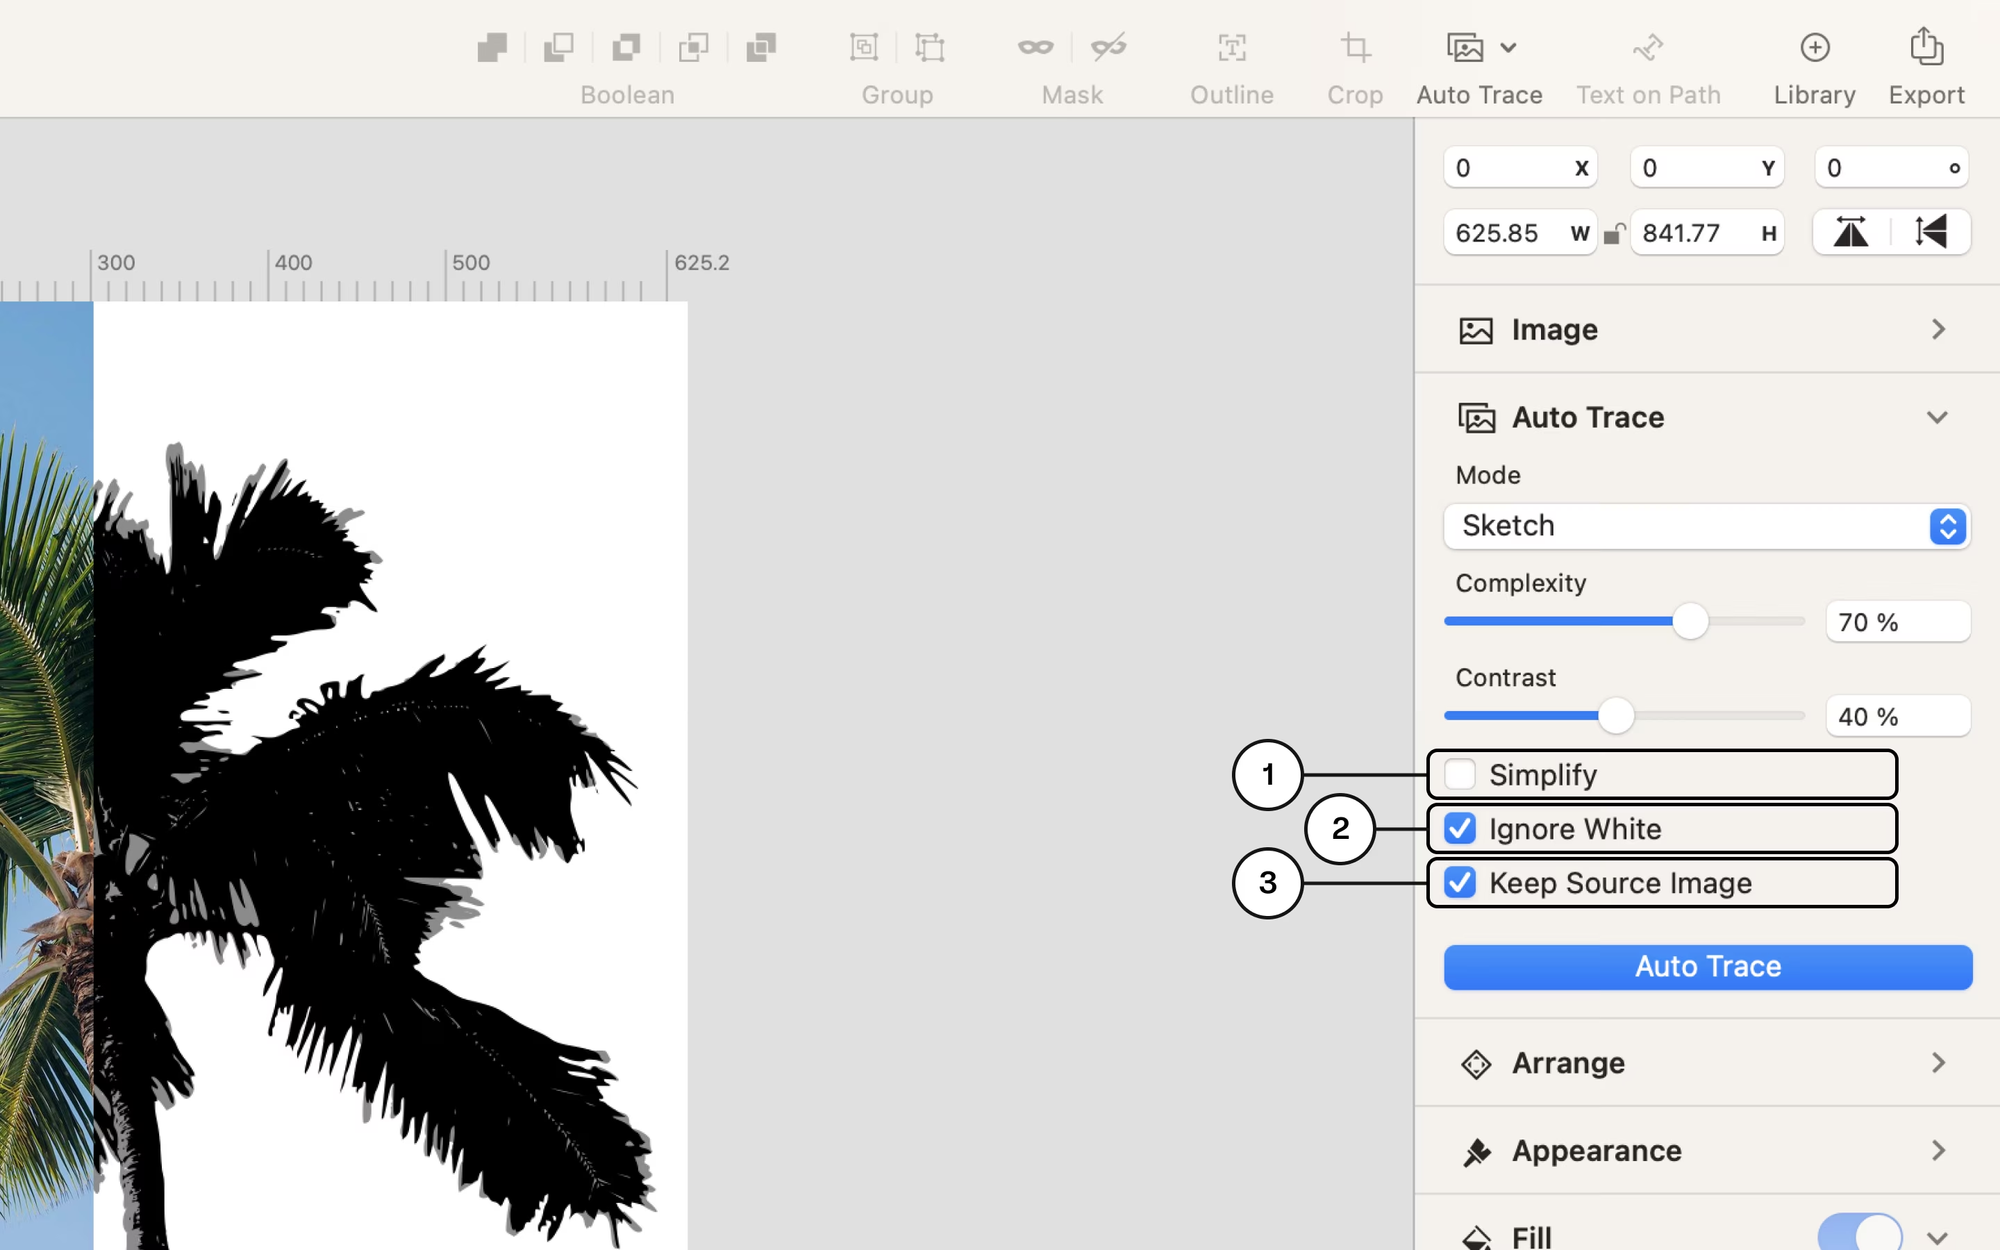Toggle the Simplify checkbox
Viewport: 2000px width, 1250px height.
pos(1460,773)
